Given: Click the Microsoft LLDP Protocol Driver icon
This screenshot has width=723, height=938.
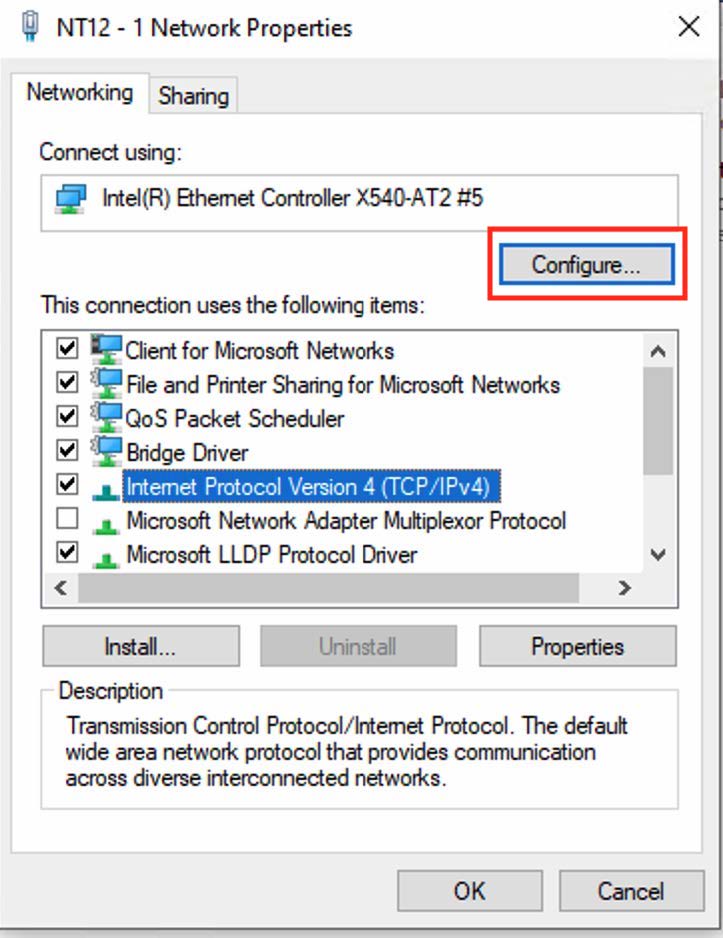Looking at the screenshot, I should point(106,555).
